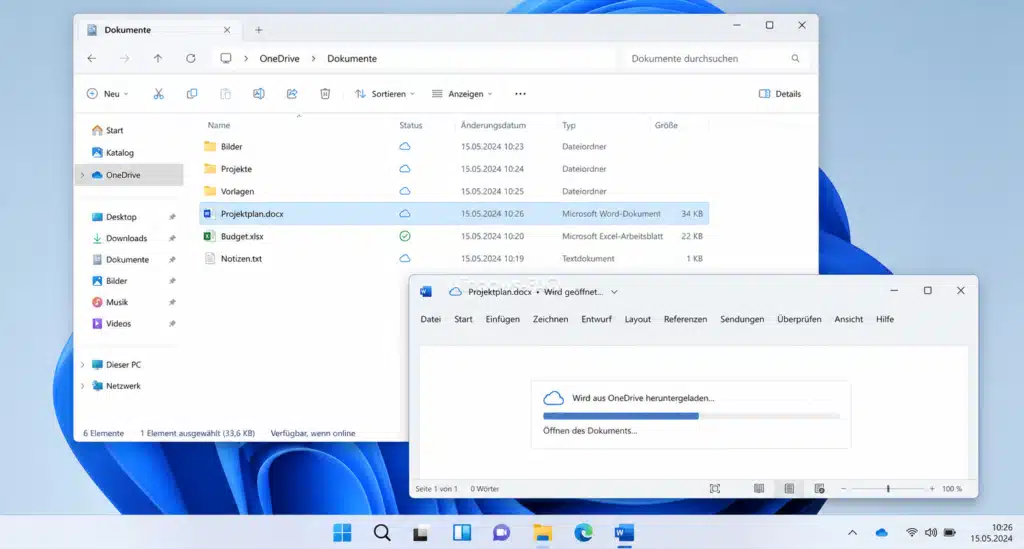Select Katalog in the navigation pane

pos(120,153)
